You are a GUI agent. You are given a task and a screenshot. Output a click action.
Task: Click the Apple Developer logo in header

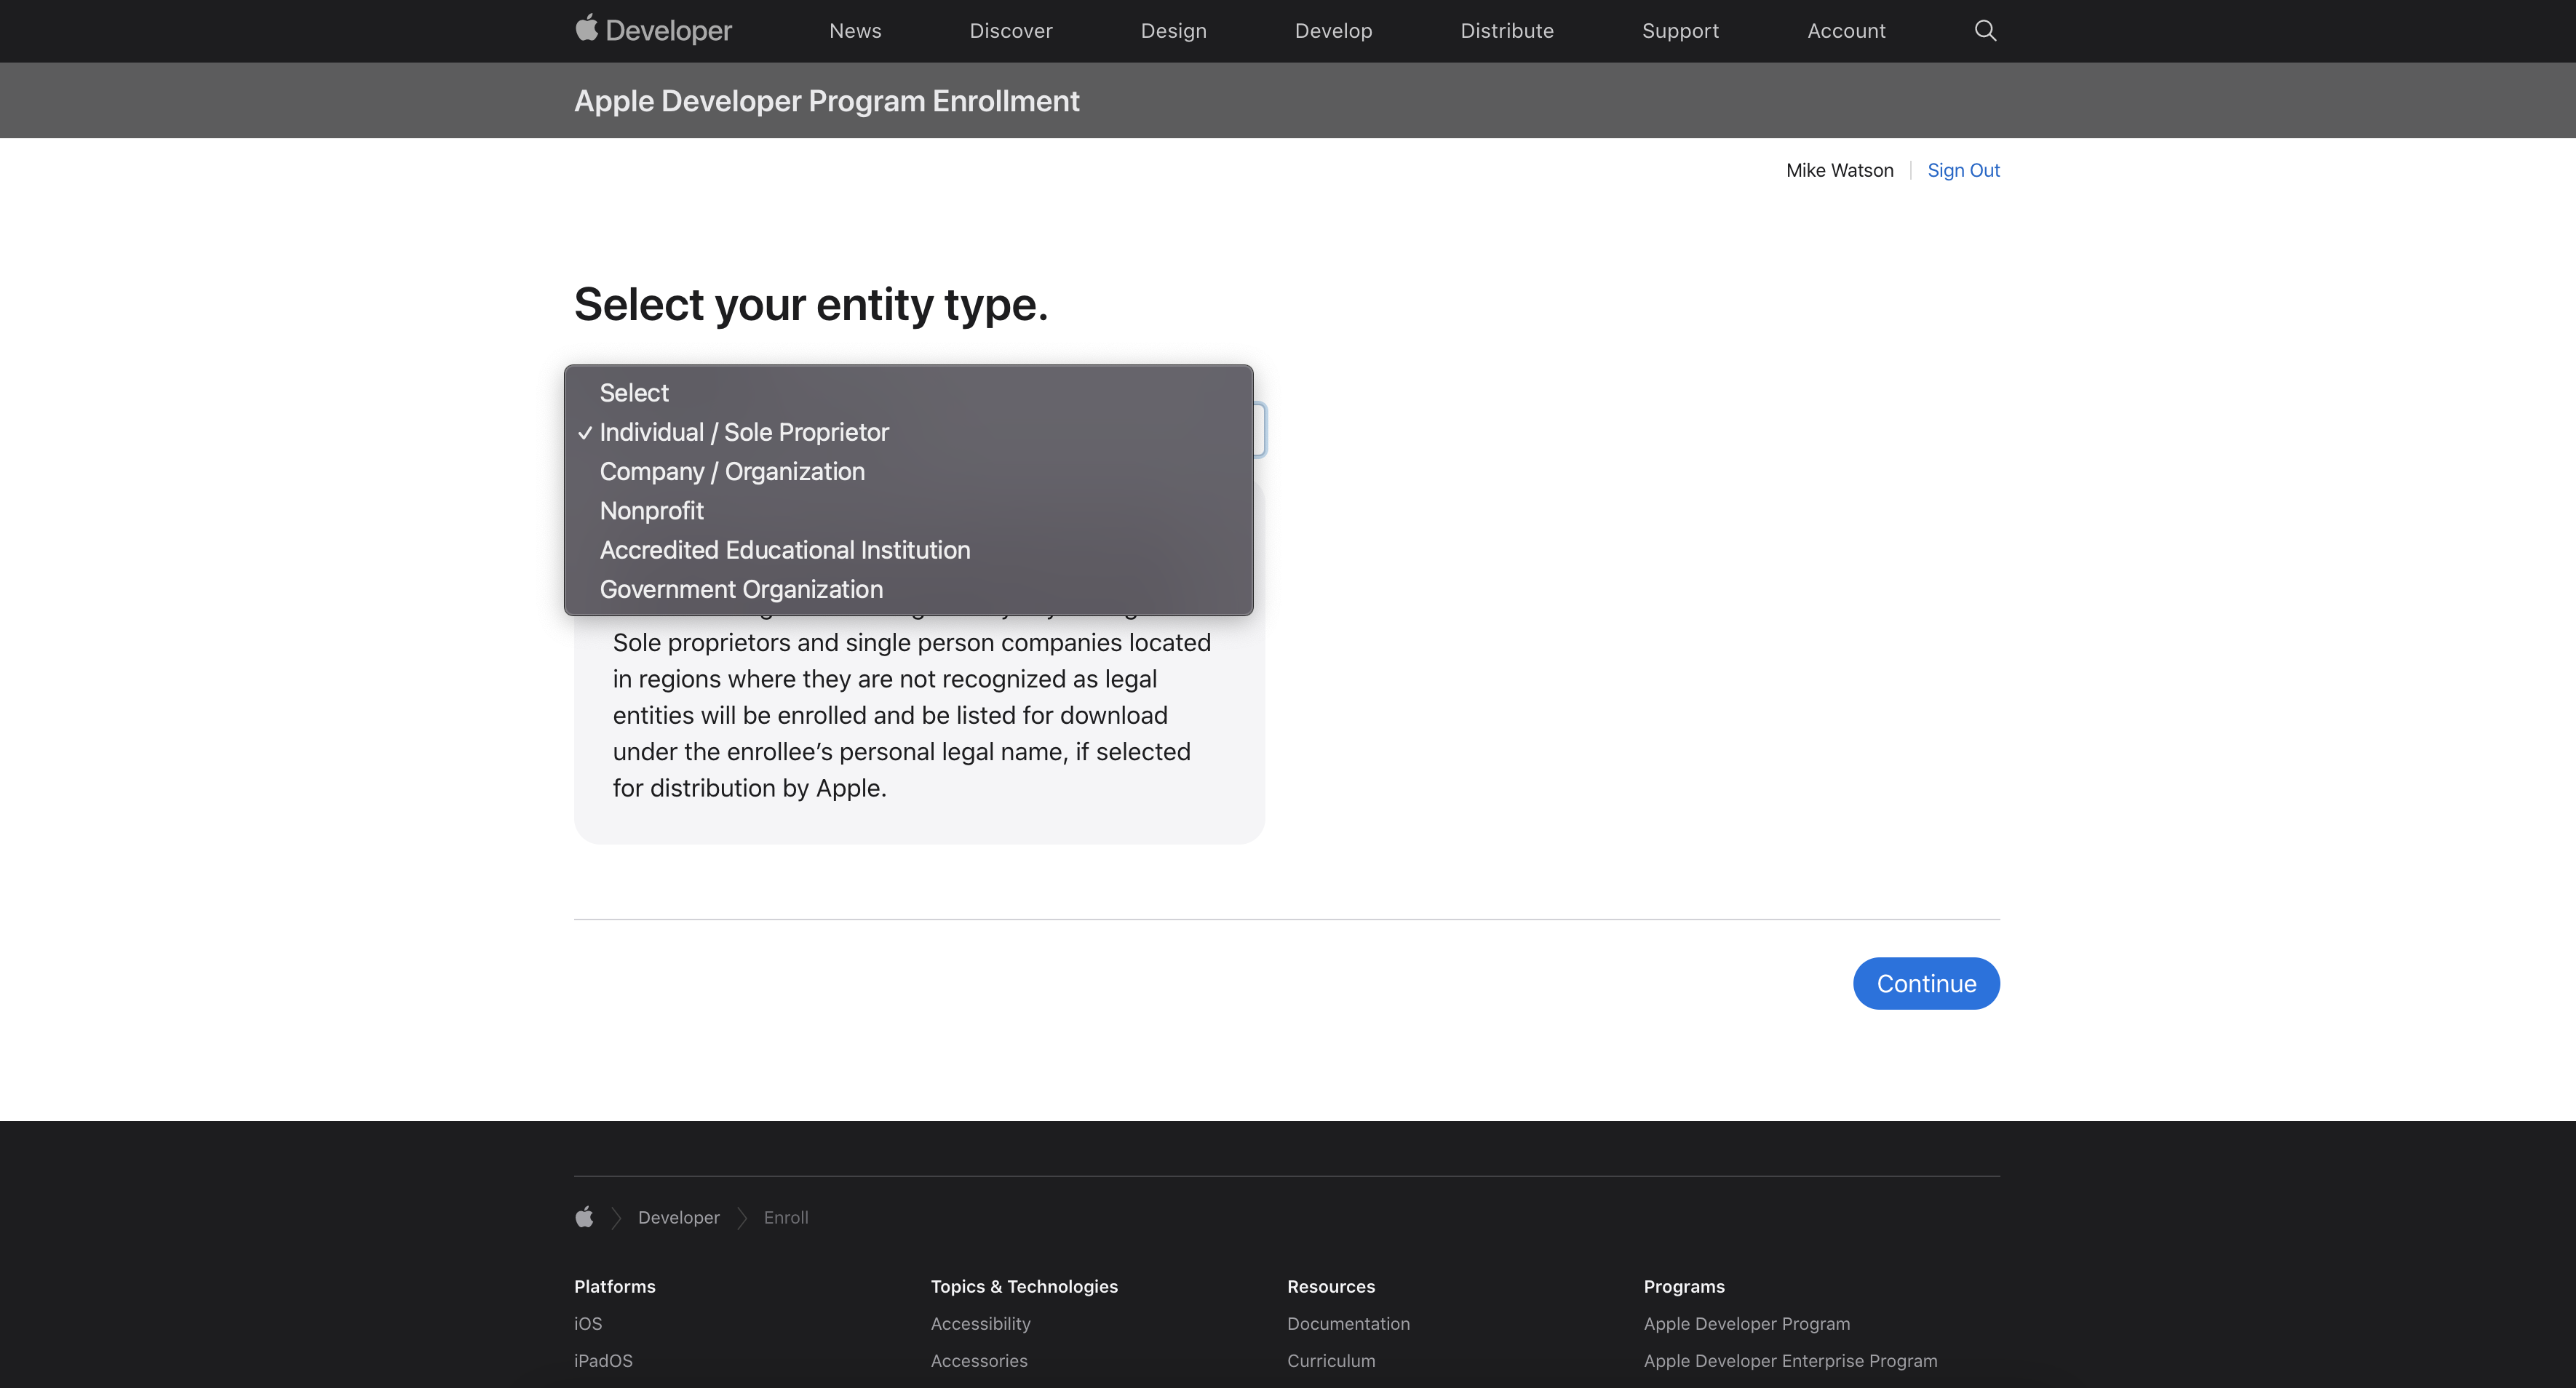(x=653, y=30)
